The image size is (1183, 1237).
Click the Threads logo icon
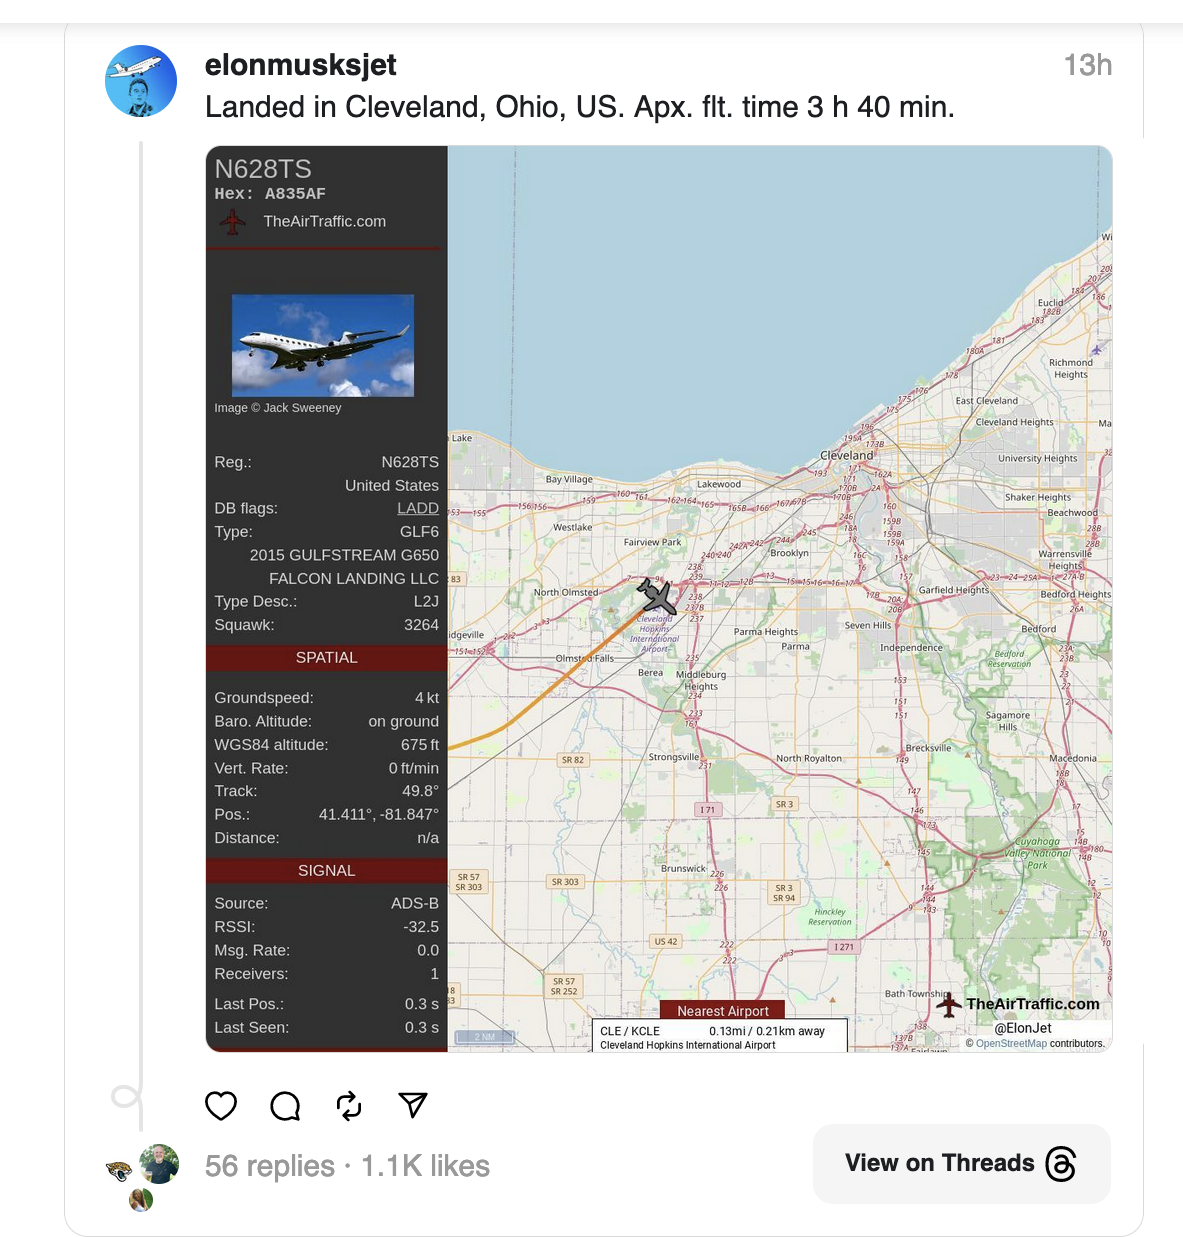[1061, 1164]
